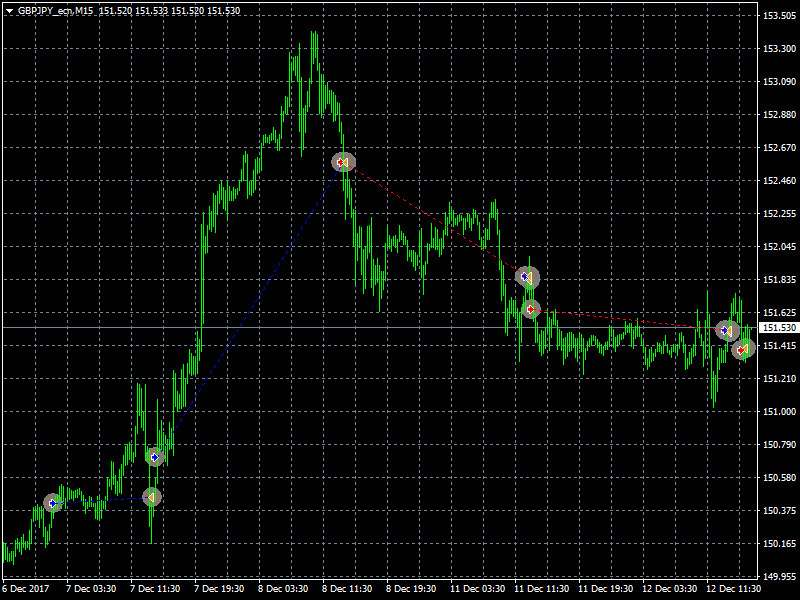Screen dimensions: 800x600
Task: Click the 8 Dec 03:30 time label
Action: 283,589
